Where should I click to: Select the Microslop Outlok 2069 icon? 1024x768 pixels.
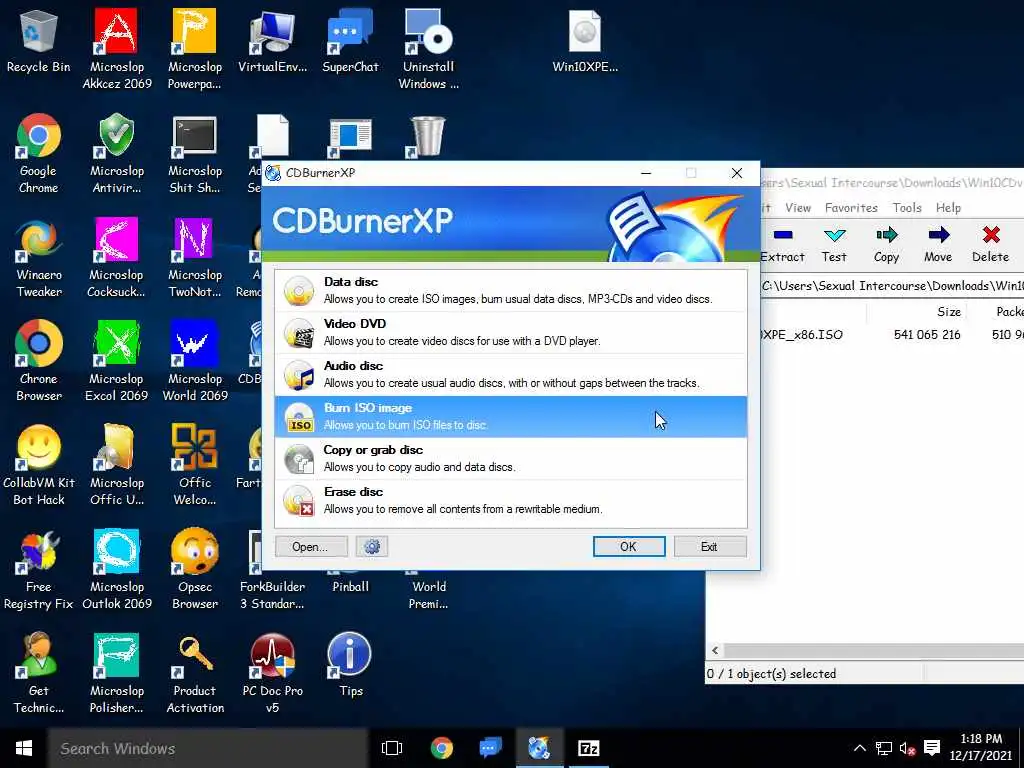click(117, 570)
